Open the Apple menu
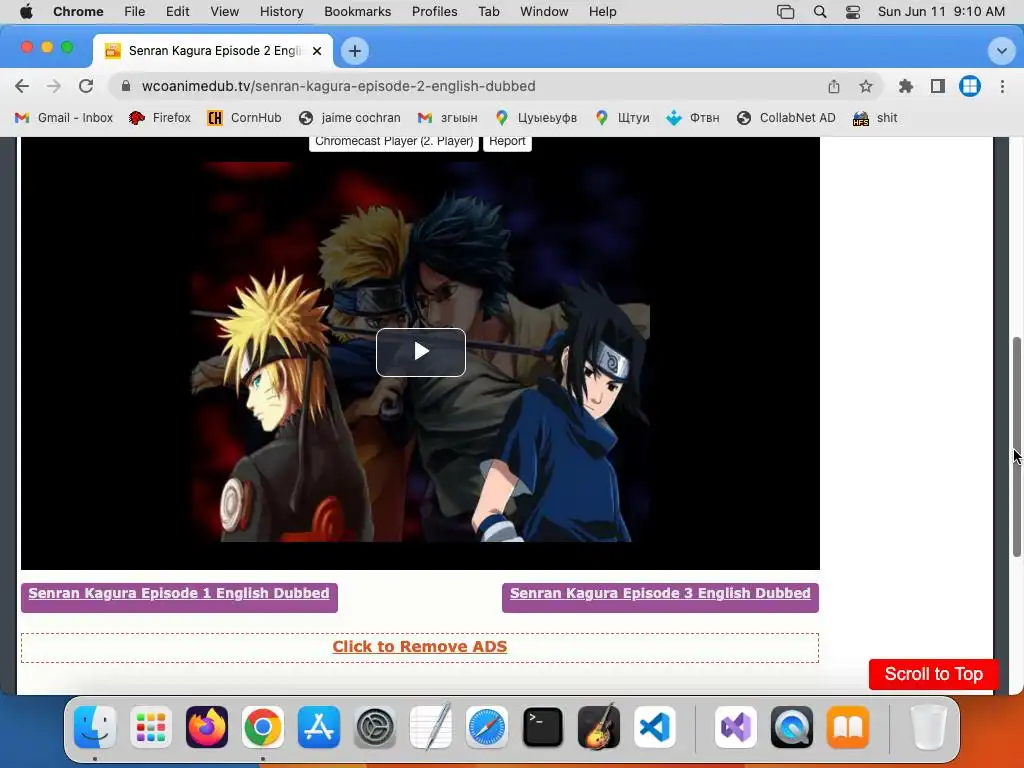 [26, 12]
